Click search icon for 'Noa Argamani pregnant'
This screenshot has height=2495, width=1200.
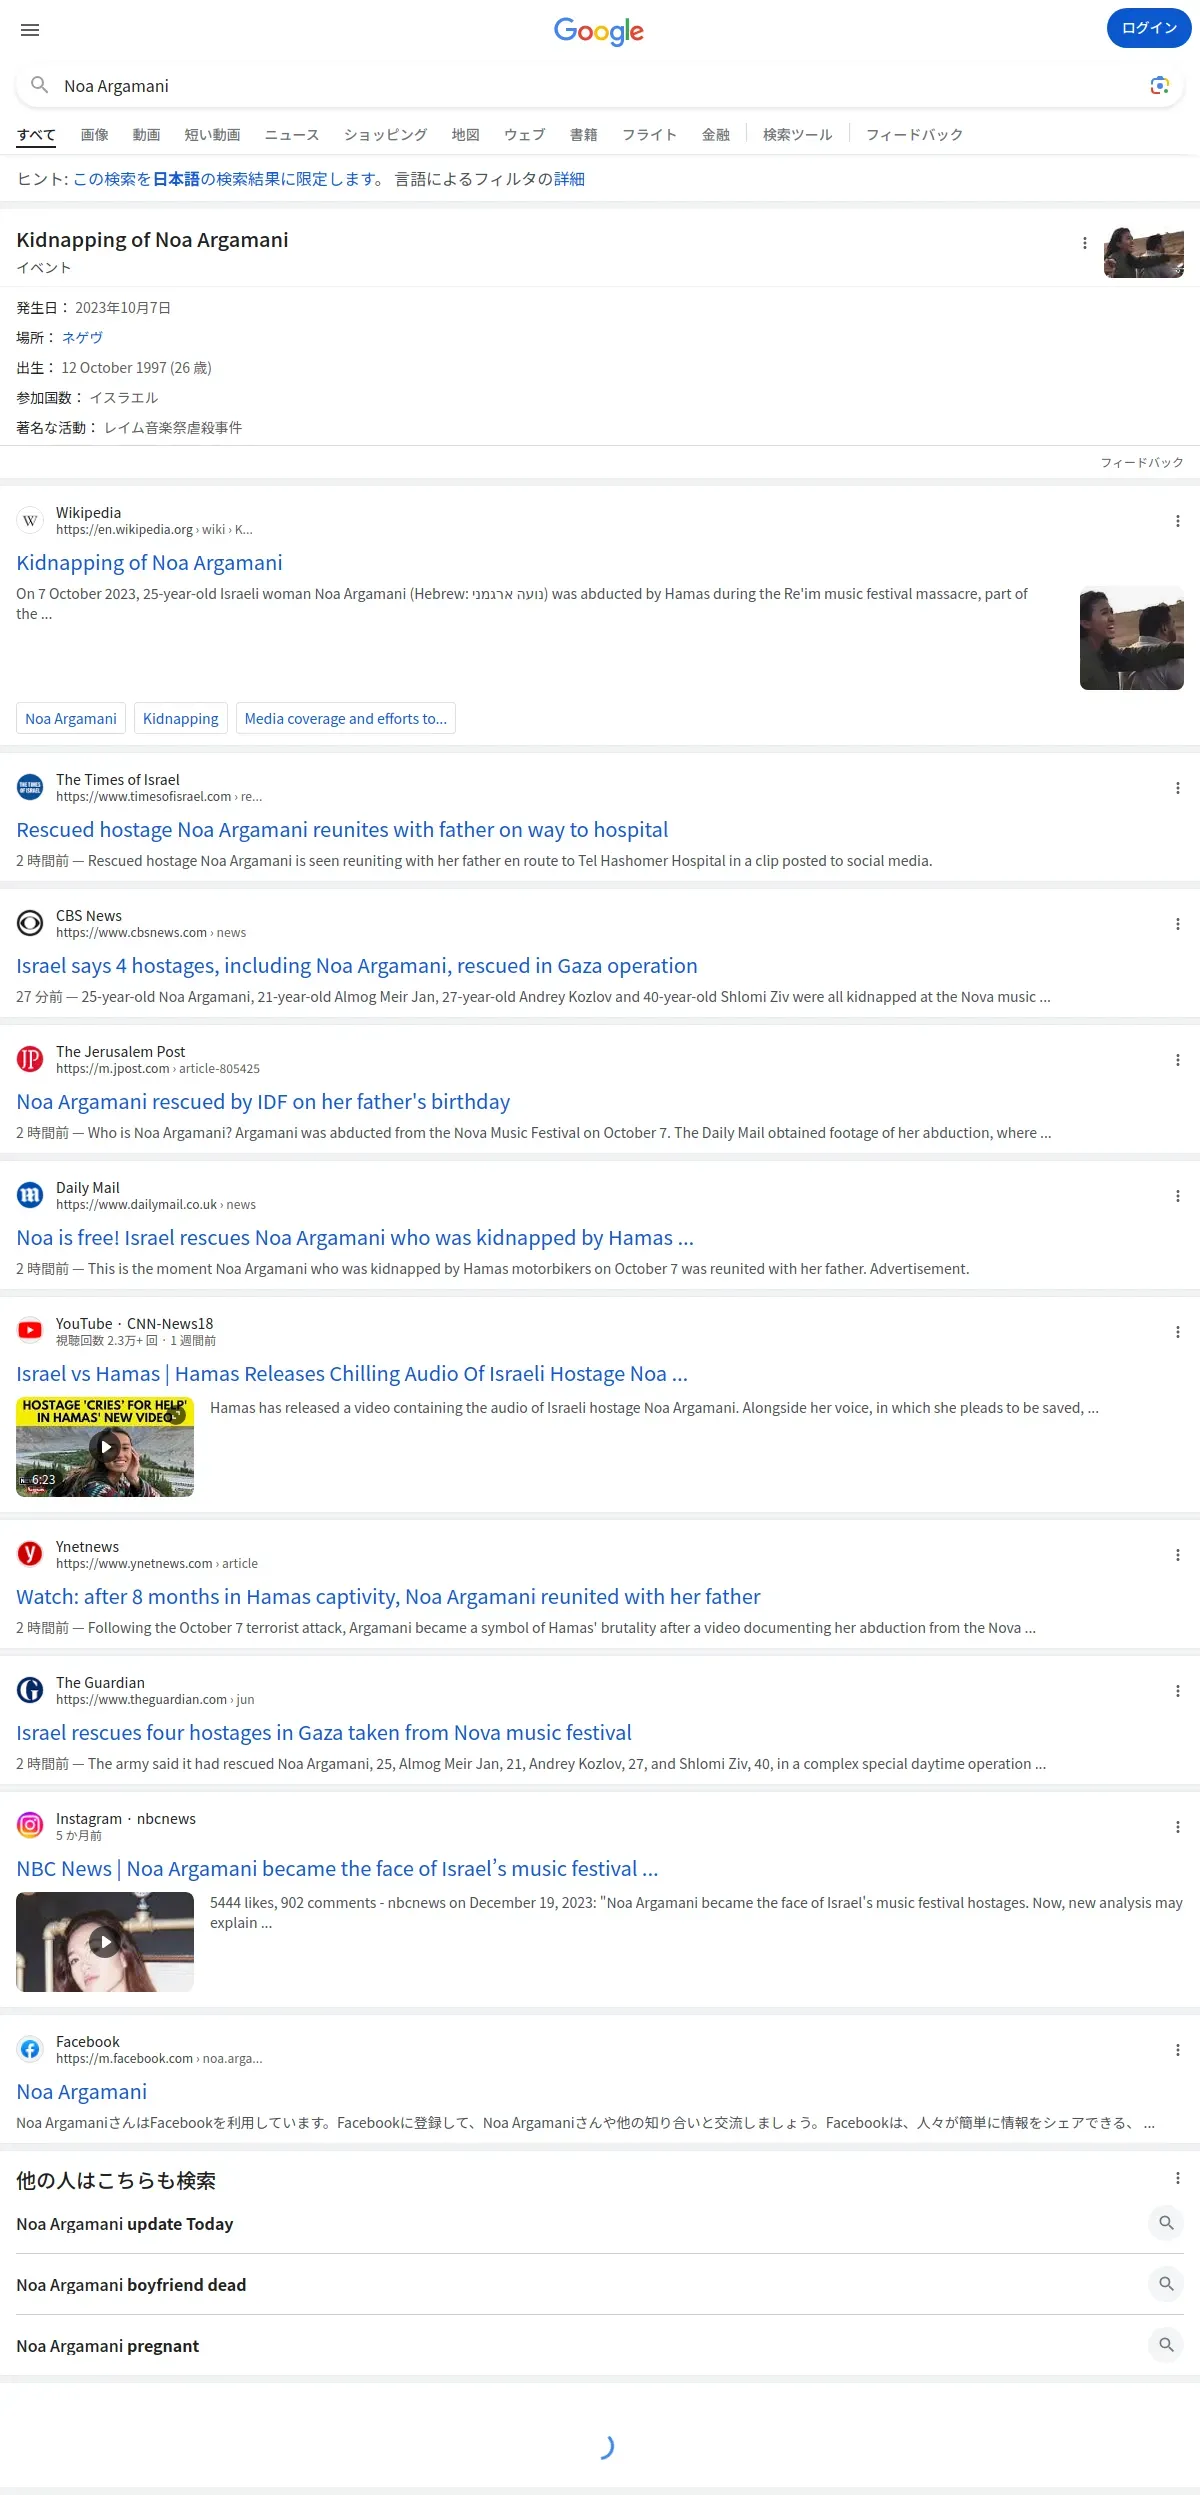coord(1166,2345)
